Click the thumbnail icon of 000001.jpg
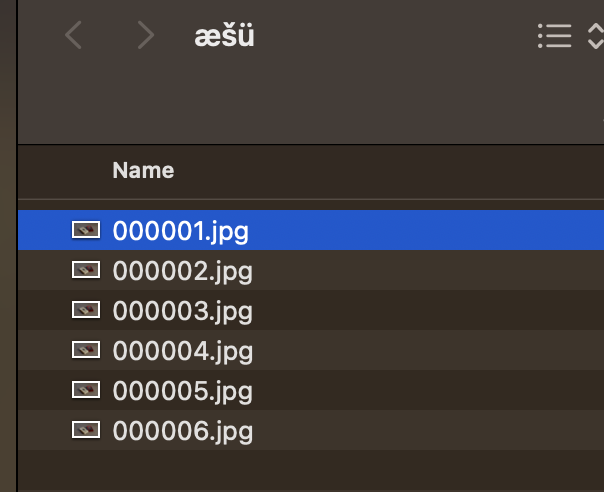The height and width of the screenshot is (492, 604). 87,231
